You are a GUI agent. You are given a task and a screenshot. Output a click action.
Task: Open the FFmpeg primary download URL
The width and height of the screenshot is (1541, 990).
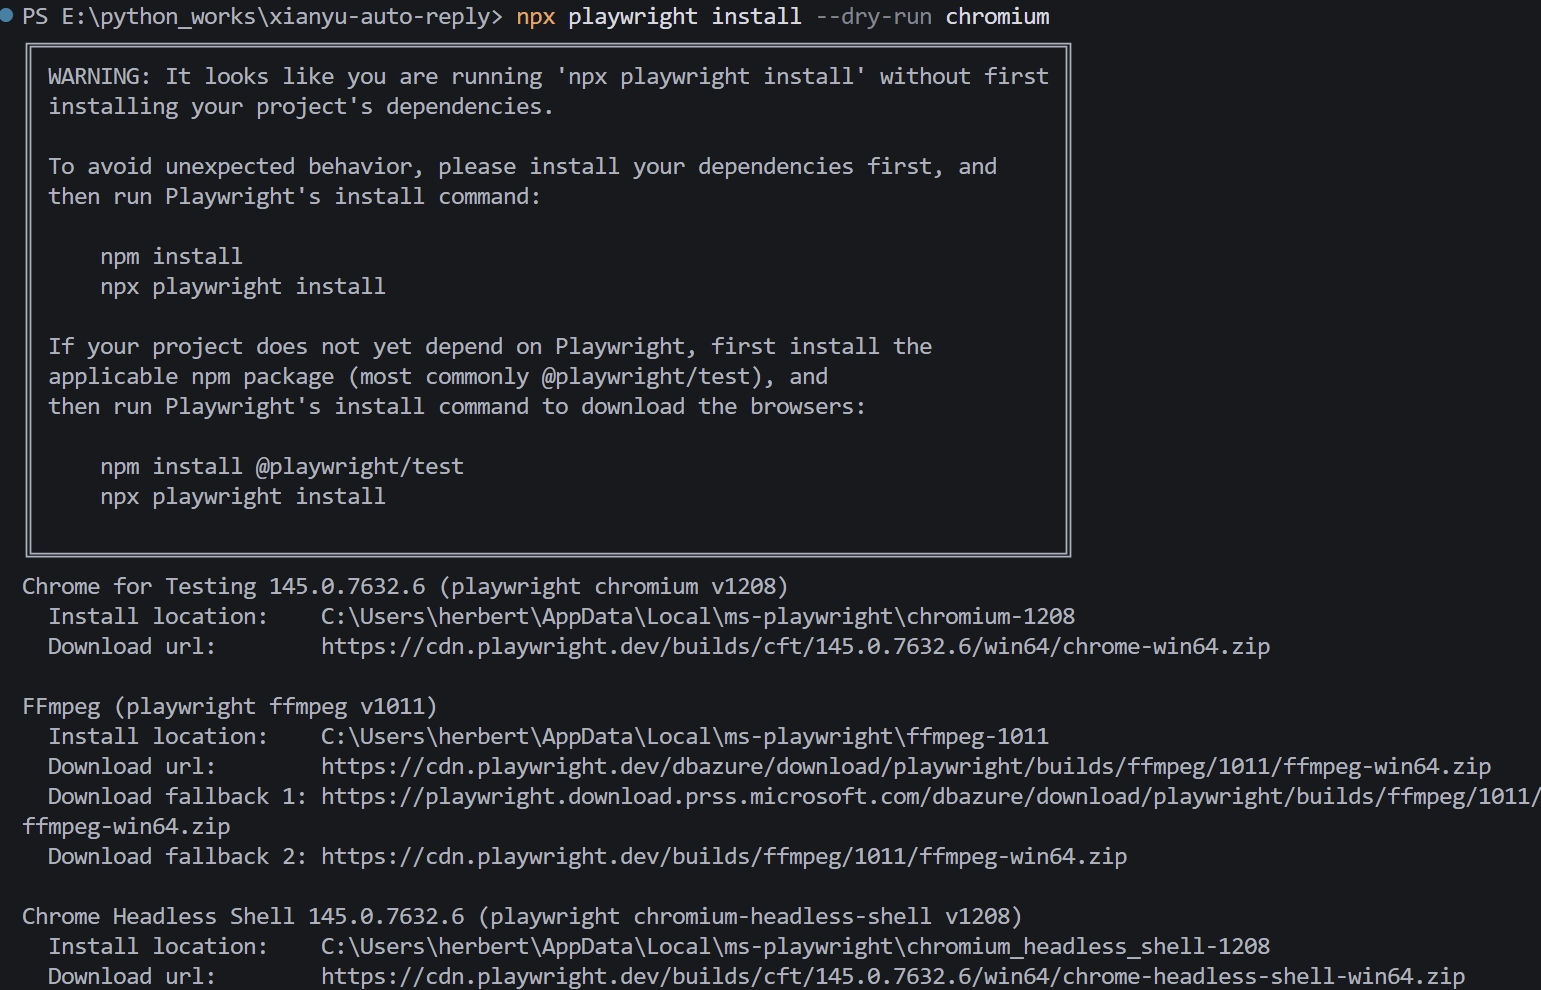905,767
